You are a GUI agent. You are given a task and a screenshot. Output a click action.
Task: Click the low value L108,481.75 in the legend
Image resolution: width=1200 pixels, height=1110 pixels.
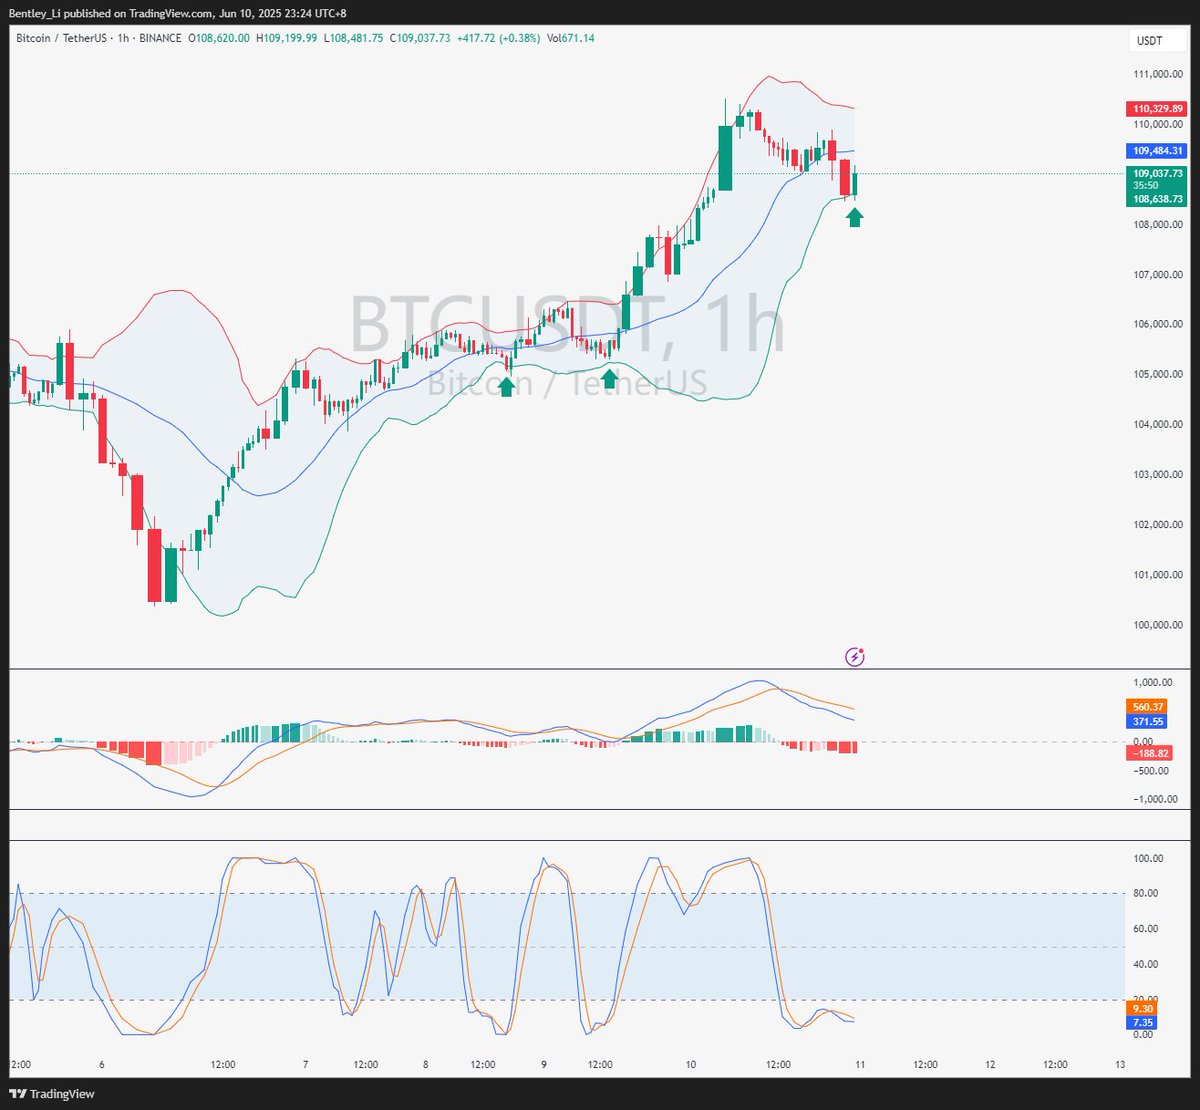pos(354,38)
